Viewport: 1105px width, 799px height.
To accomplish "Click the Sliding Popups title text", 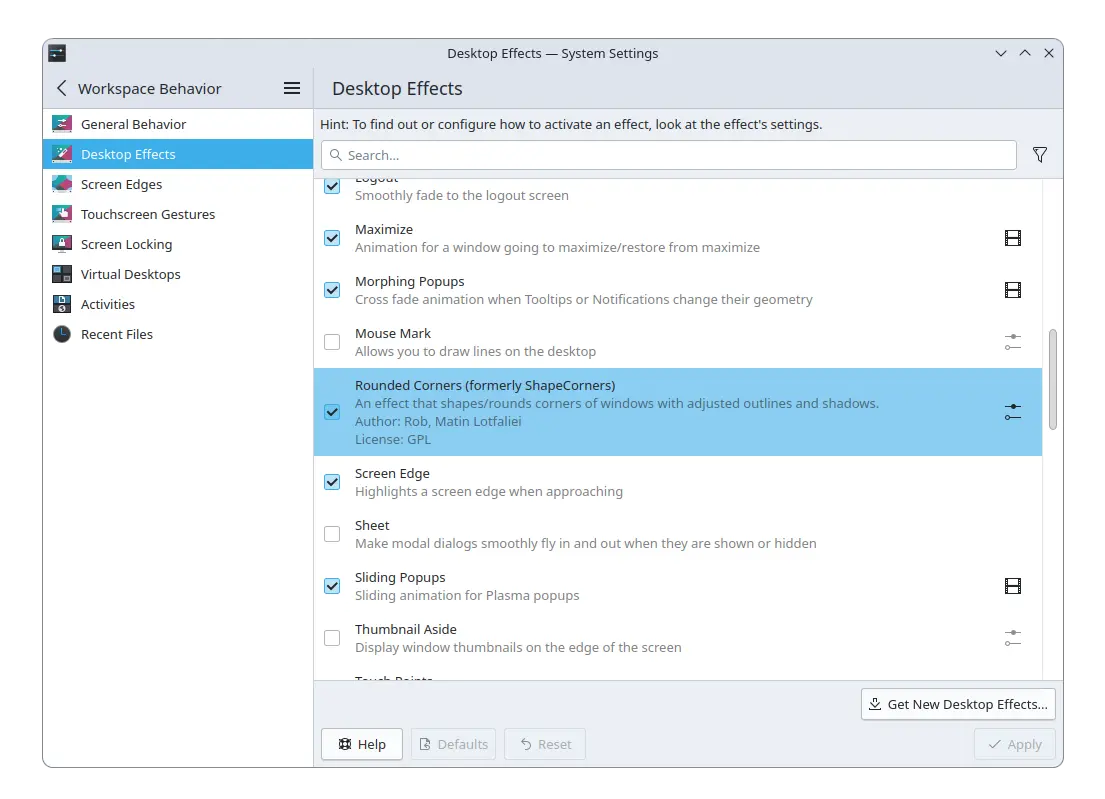I will pyautogui.click(x=400, y=577).
